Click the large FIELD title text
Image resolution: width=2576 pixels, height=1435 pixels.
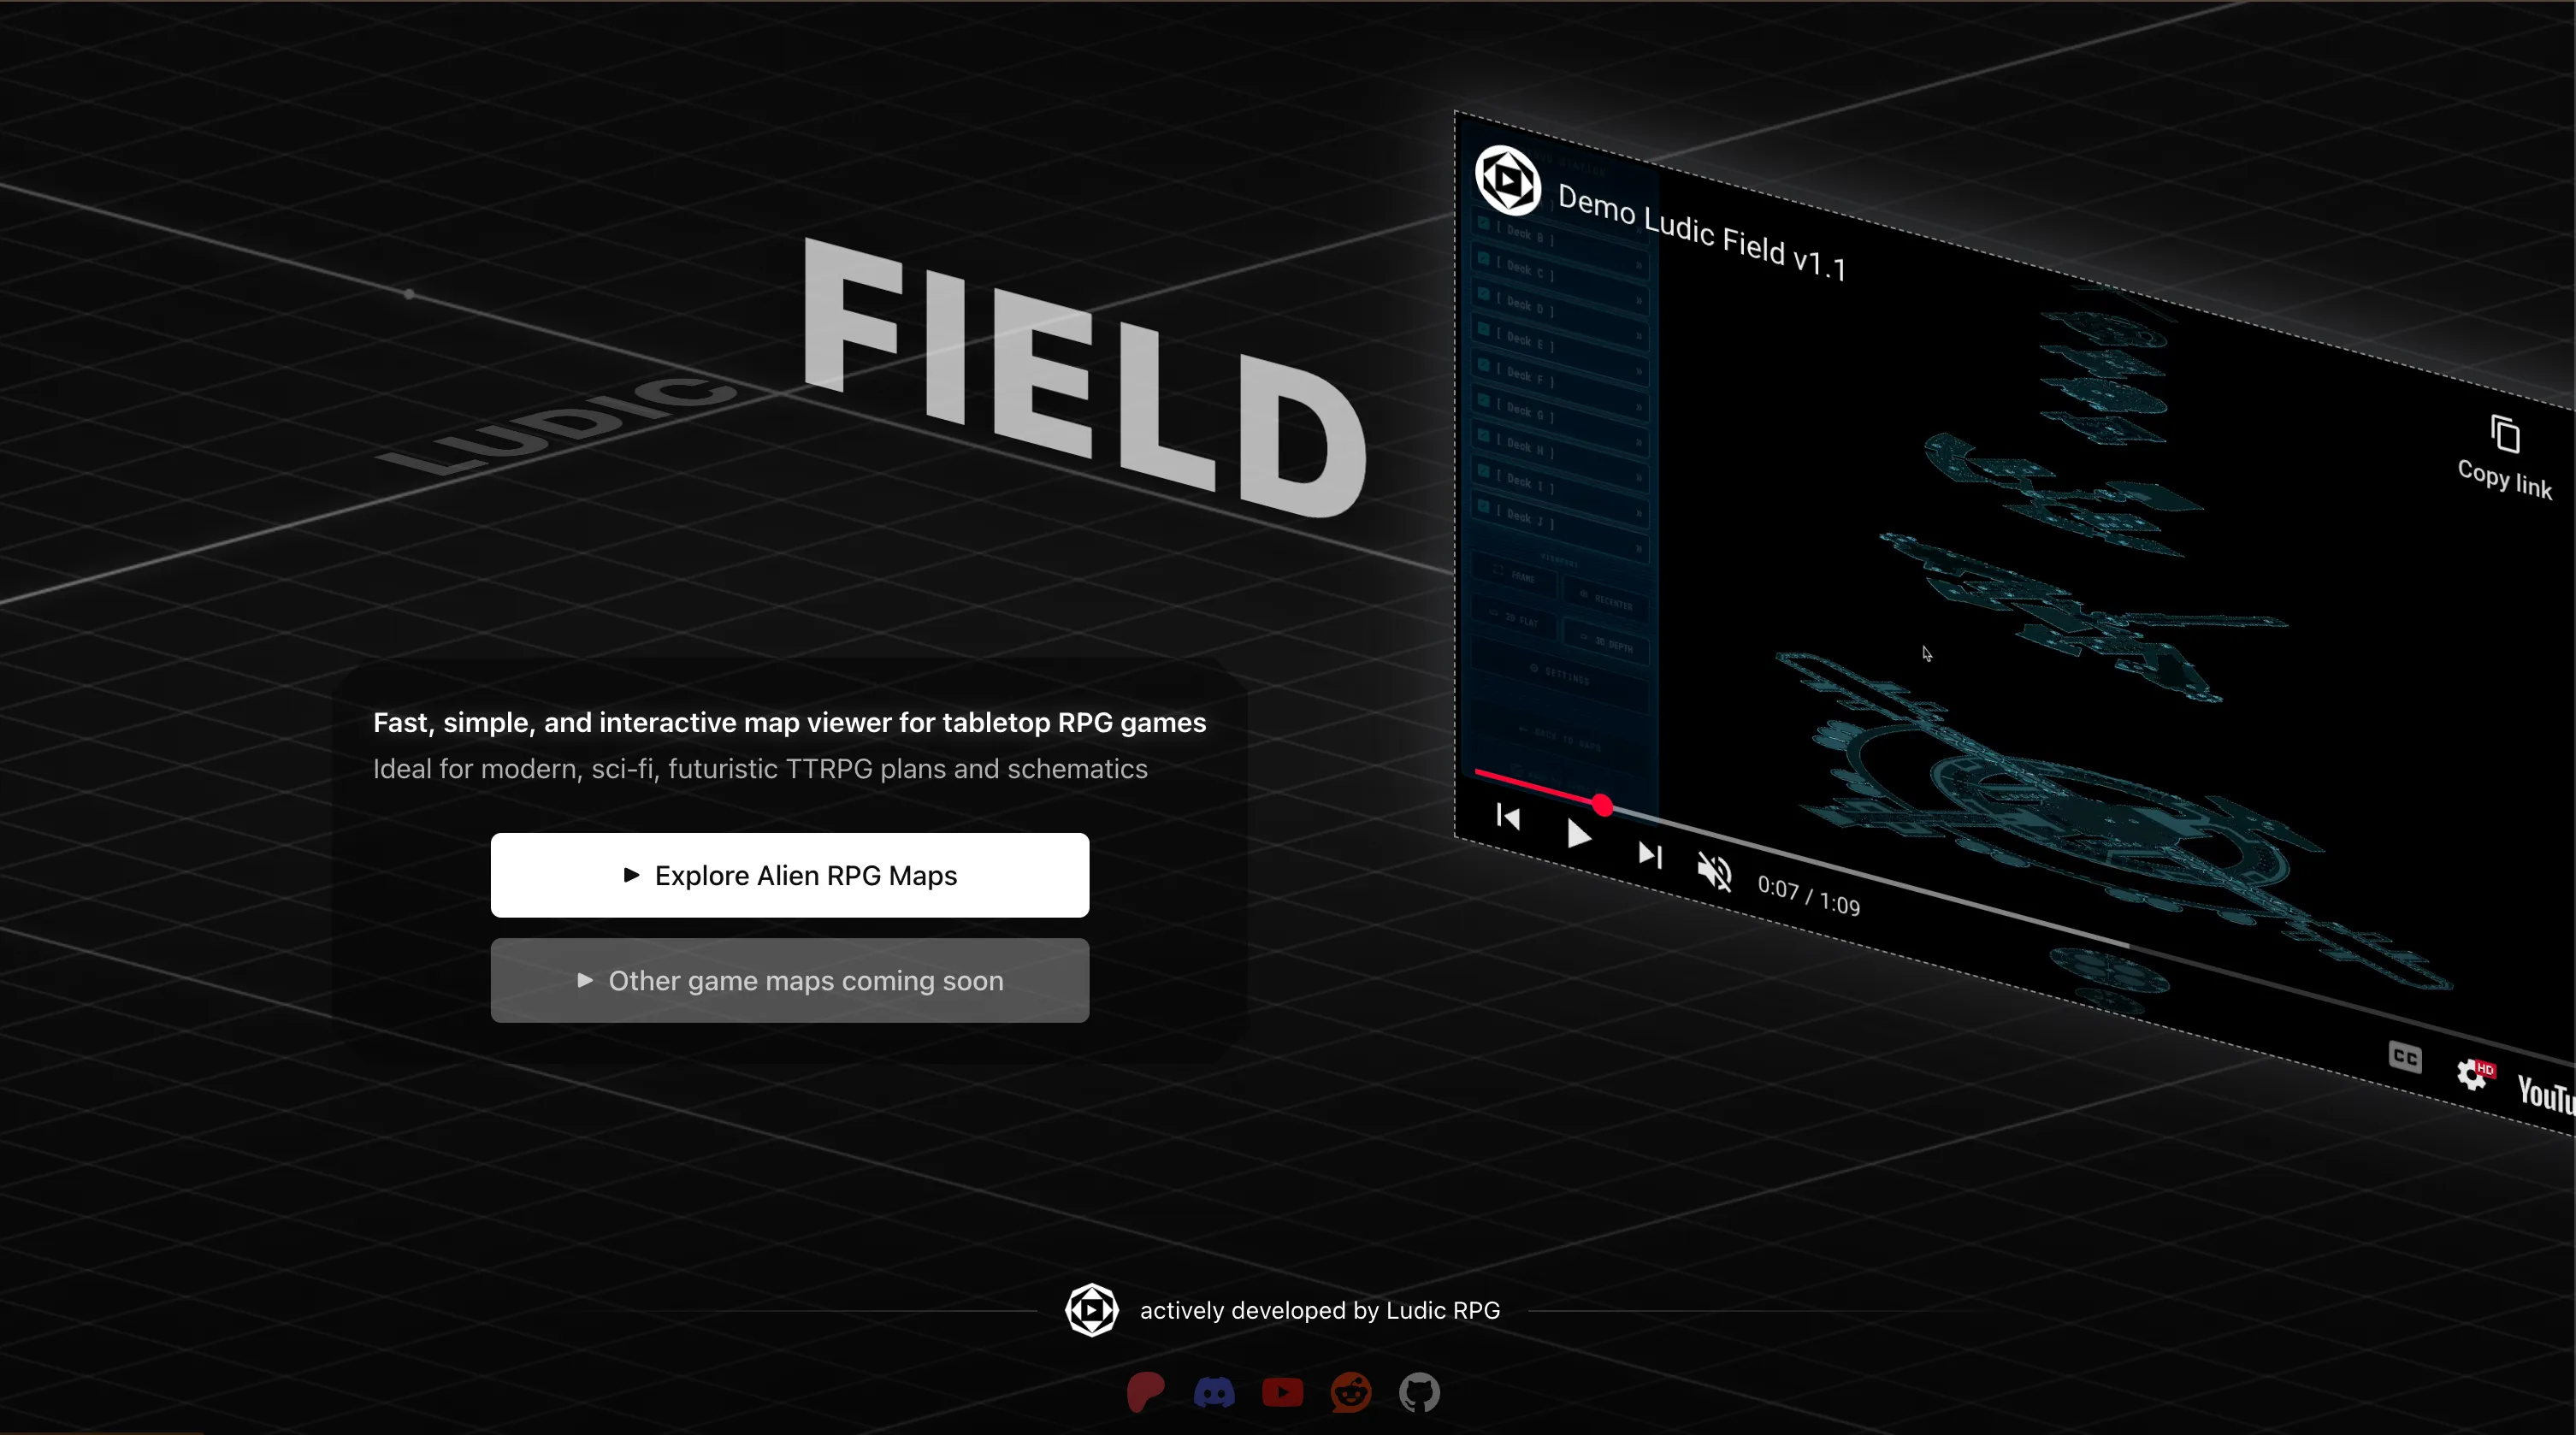pyautogui.click(x=1084, y=378)
